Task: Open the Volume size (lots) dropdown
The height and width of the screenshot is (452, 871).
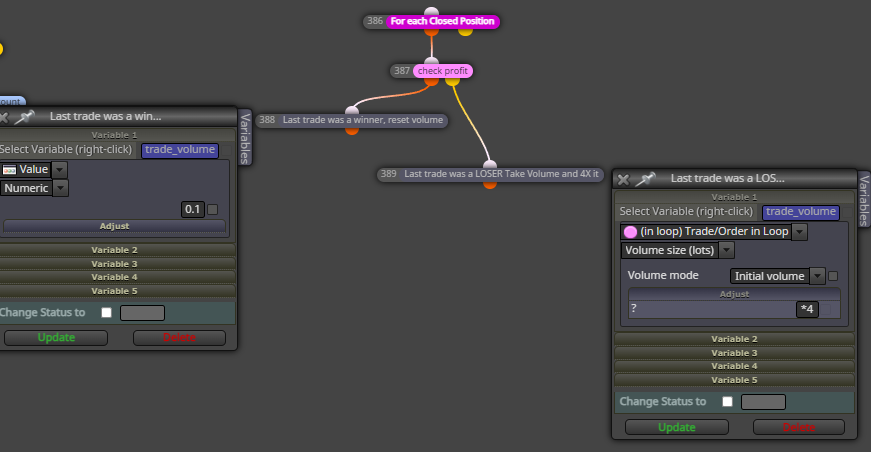Action: tap(727, 250)
